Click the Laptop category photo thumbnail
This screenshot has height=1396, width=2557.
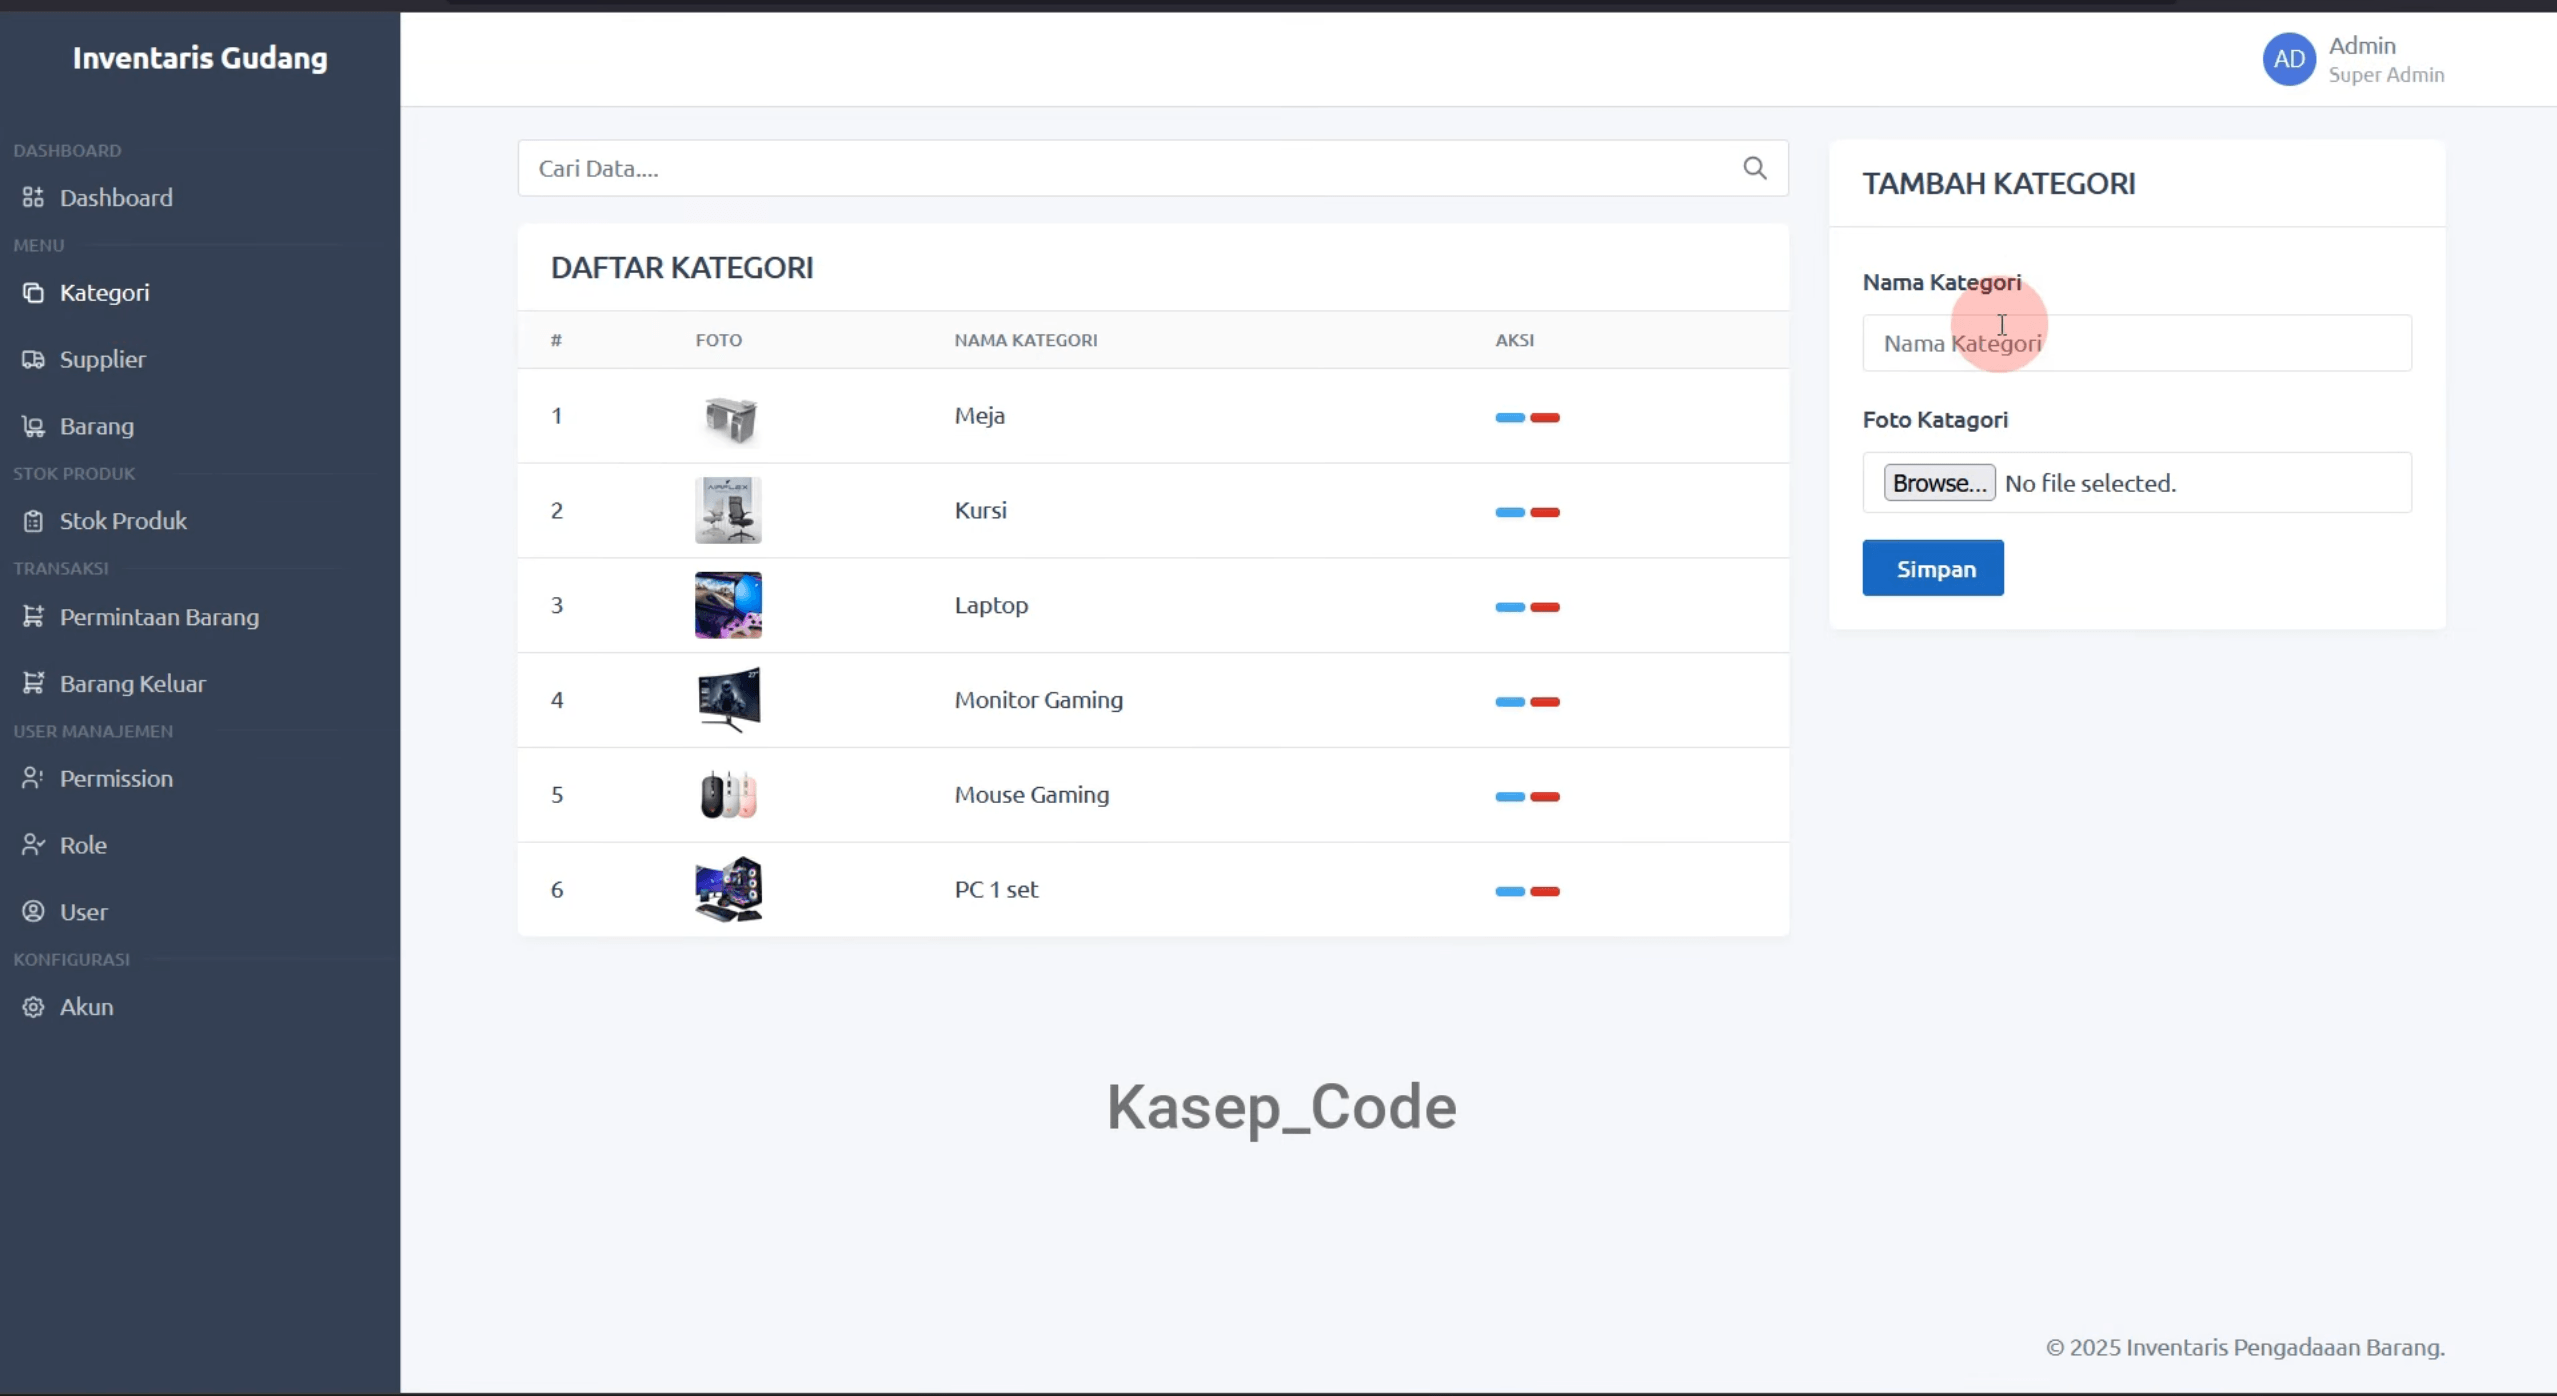point(728,605)
